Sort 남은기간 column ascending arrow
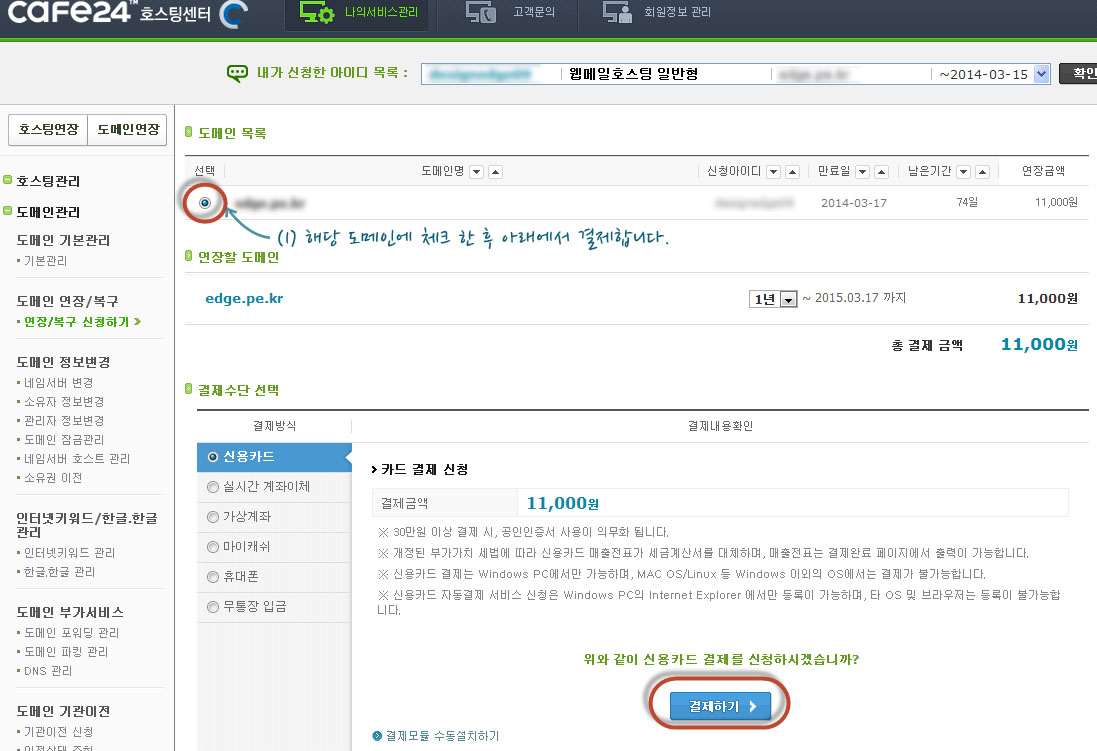The width and height of the screenshot is (1097, 751). [982, 172]
